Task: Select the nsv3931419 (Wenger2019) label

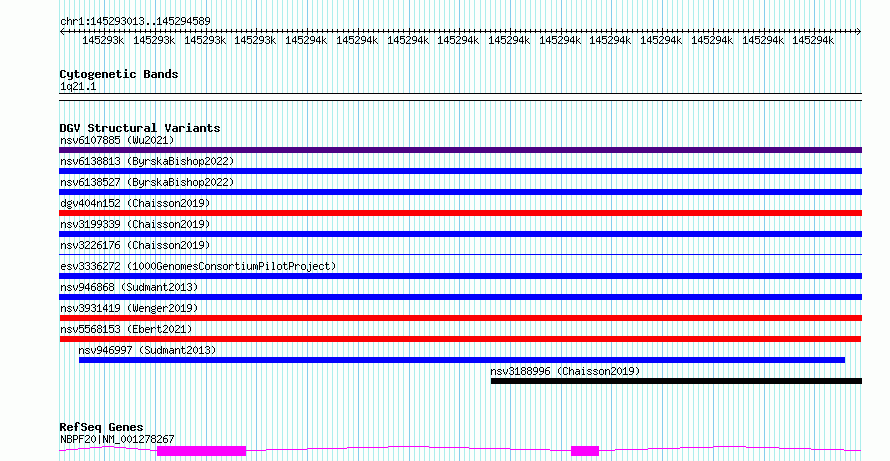Action: [129, 308]
